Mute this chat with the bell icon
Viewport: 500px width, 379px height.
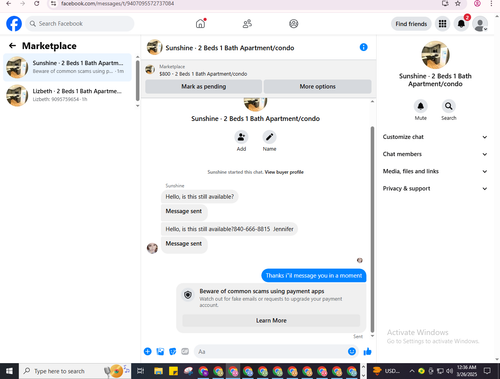[x=421, y=106]
